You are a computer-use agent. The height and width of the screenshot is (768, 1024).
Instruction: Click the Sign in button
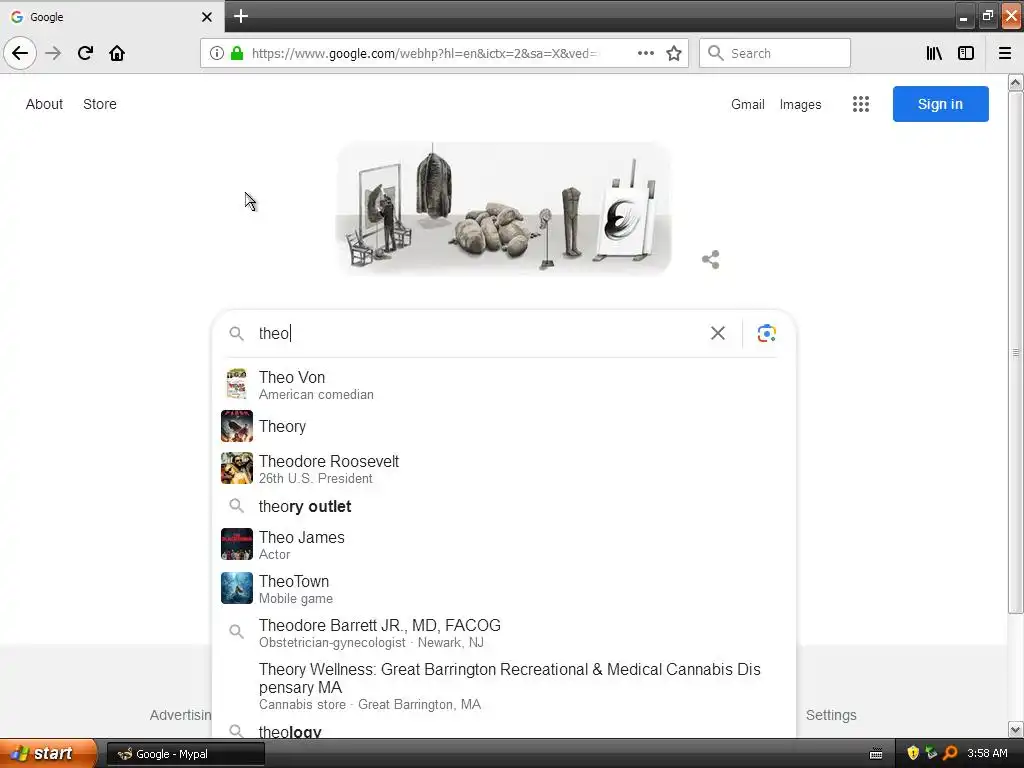coord(940,104)
